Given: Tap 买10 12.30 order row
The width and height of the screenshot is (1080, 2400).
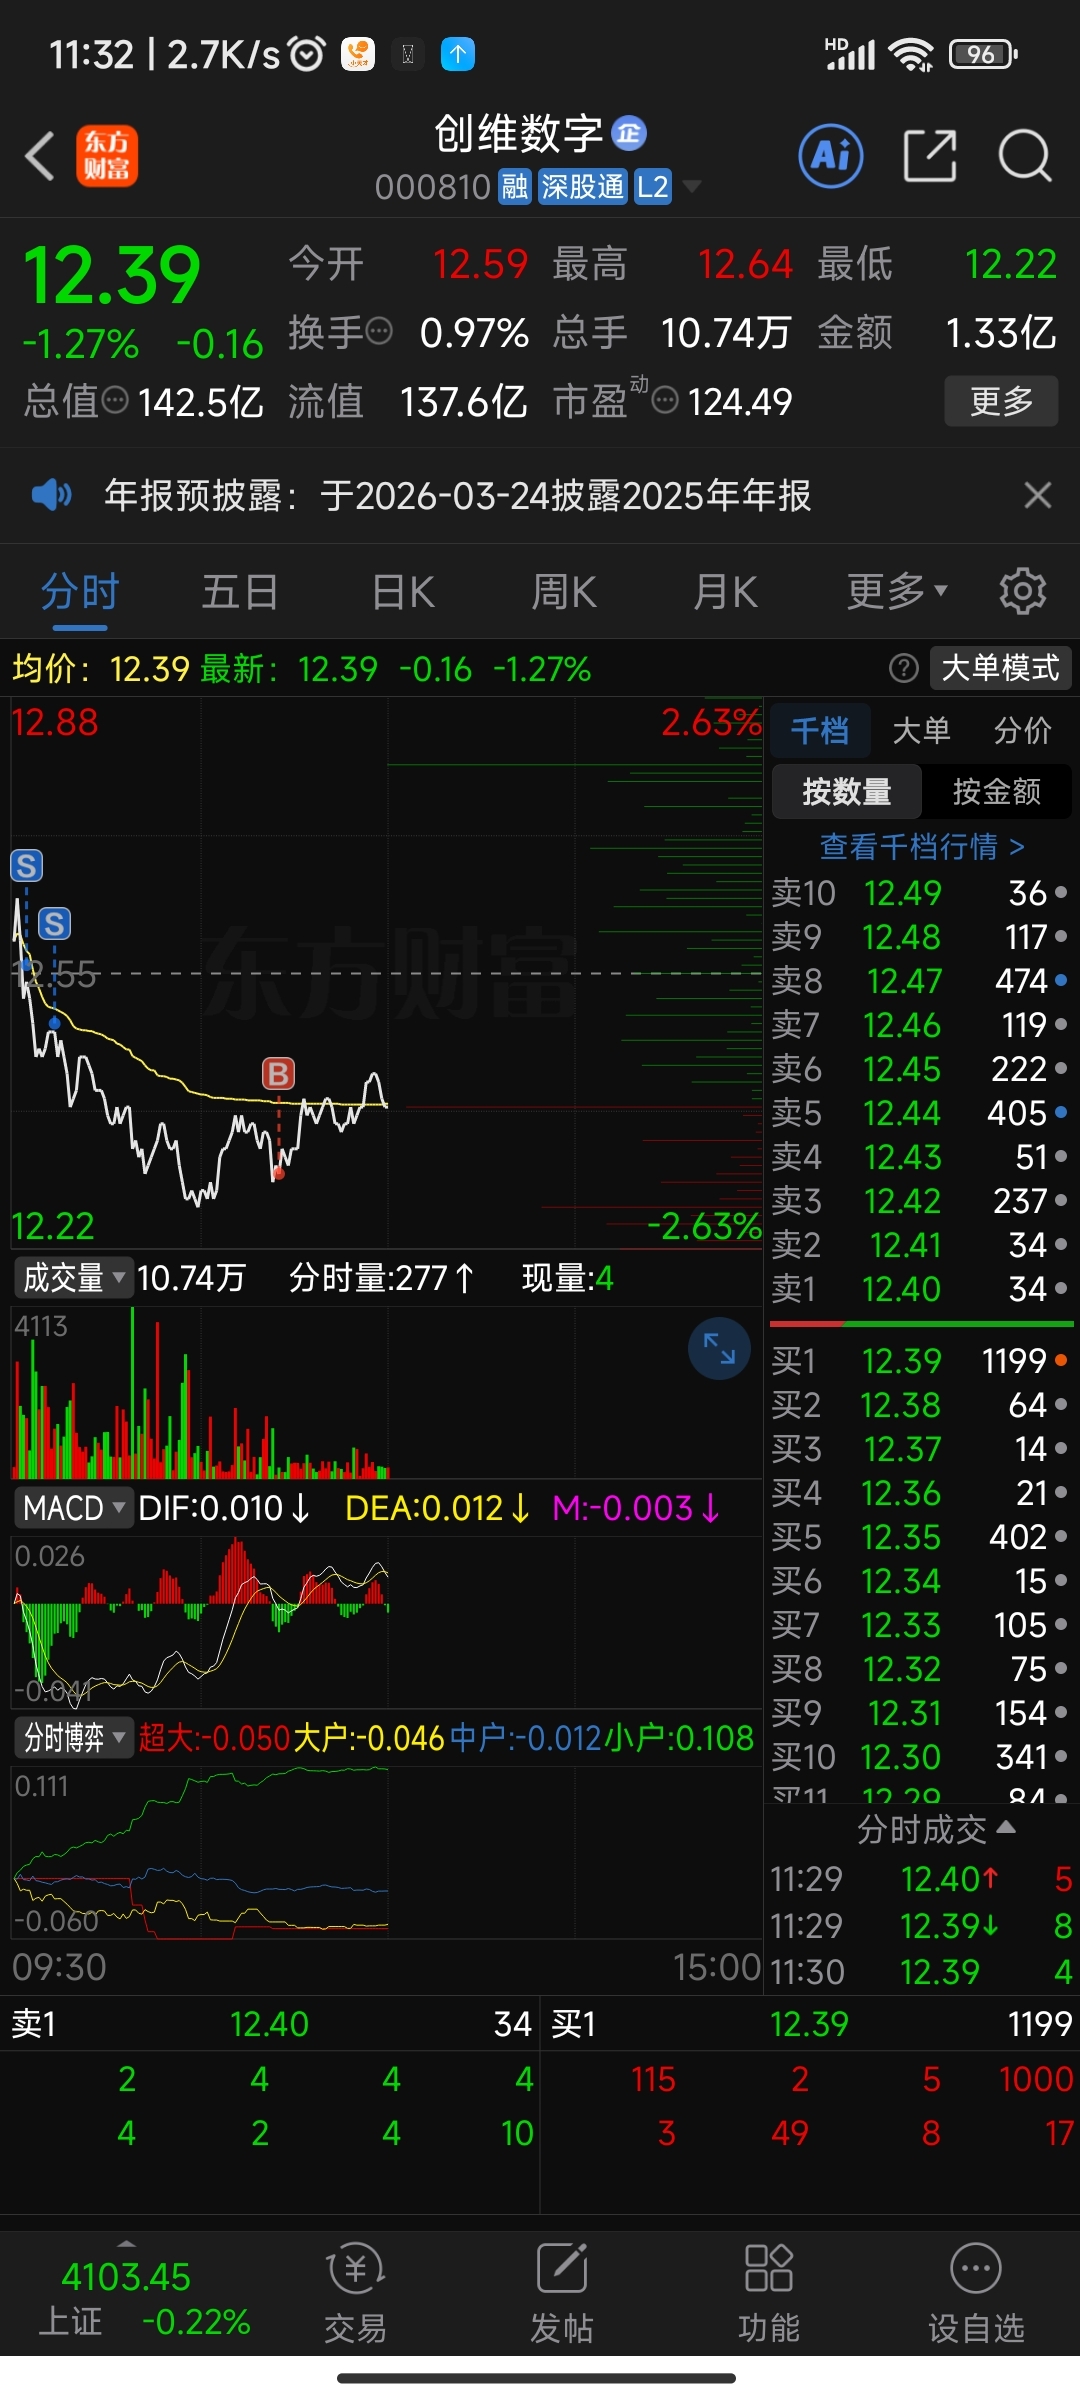Looking at the screenshot, I should (921, 1757).
